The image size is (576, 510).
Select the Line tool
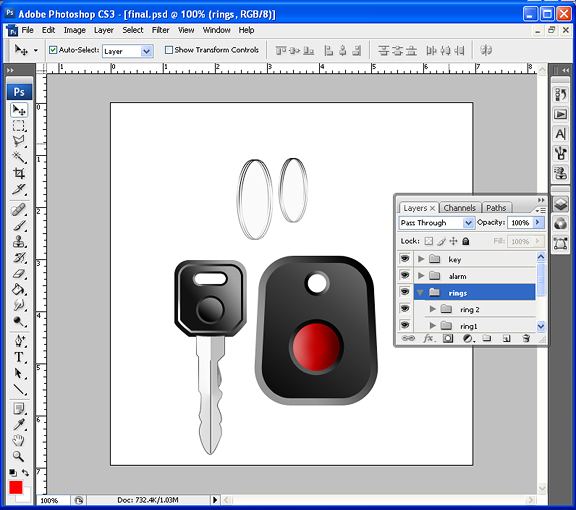click(x=19, y=389)
